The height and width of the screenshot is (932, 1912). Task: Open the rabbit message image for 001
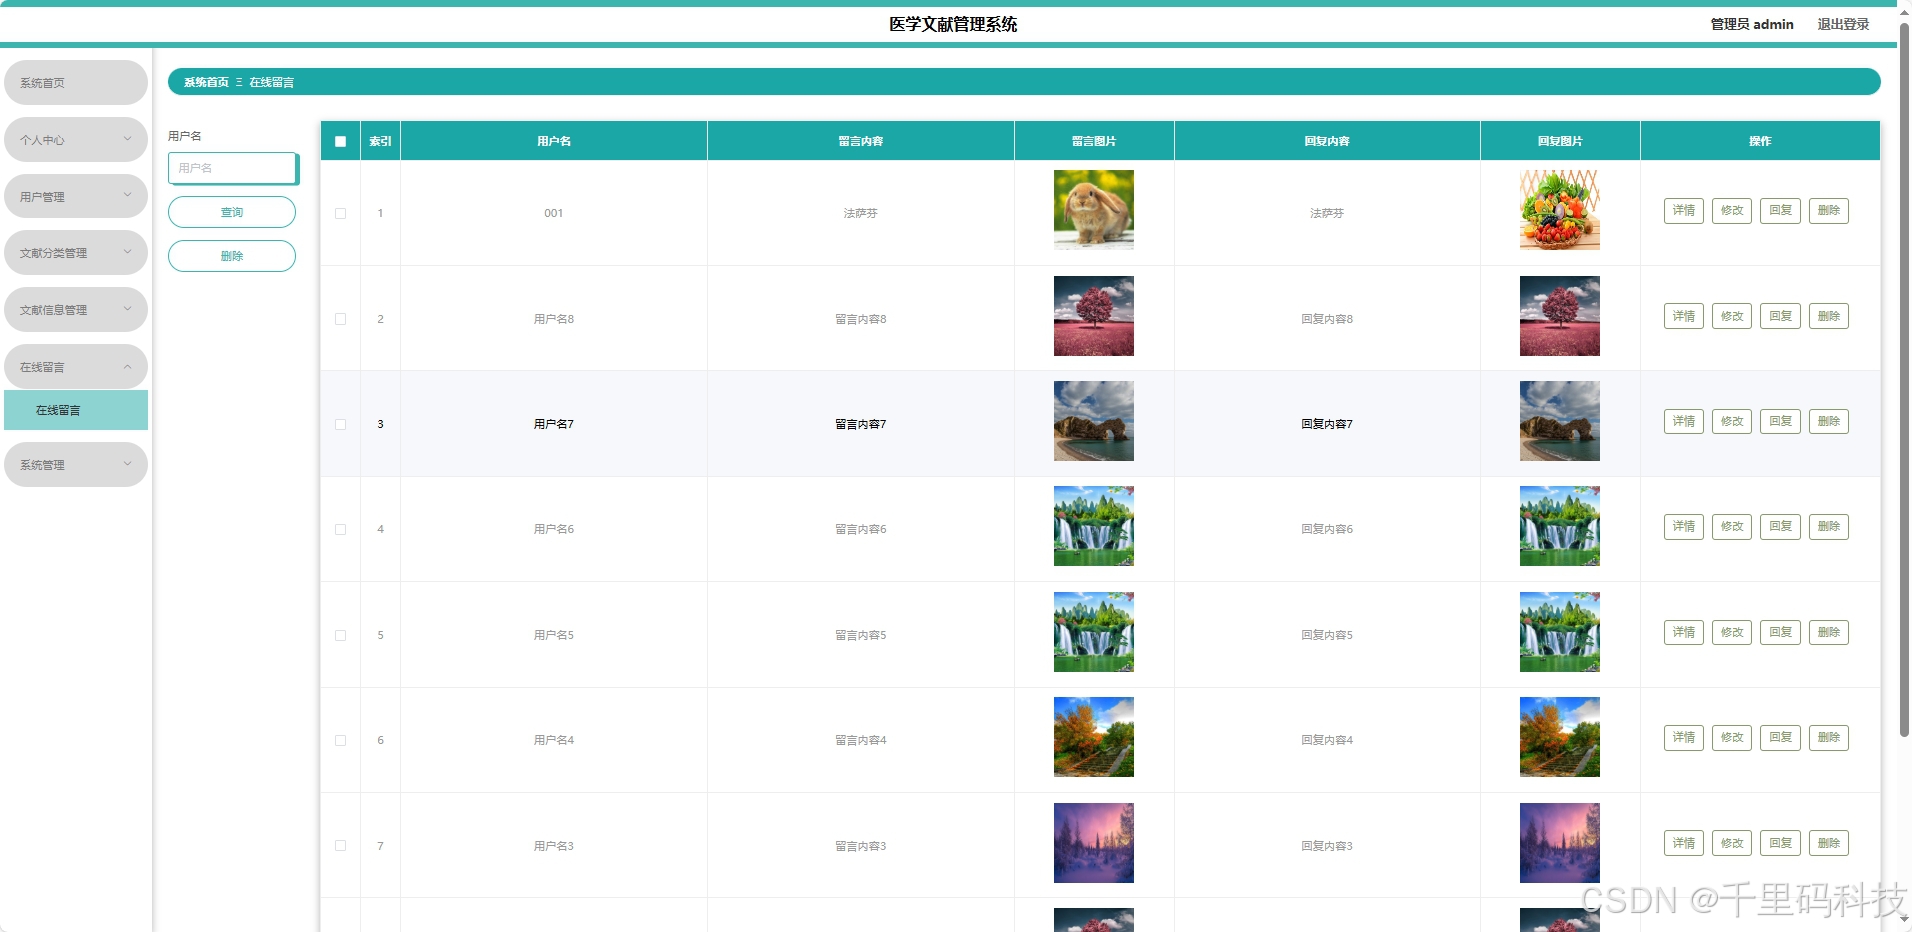tap(1094, 210)
